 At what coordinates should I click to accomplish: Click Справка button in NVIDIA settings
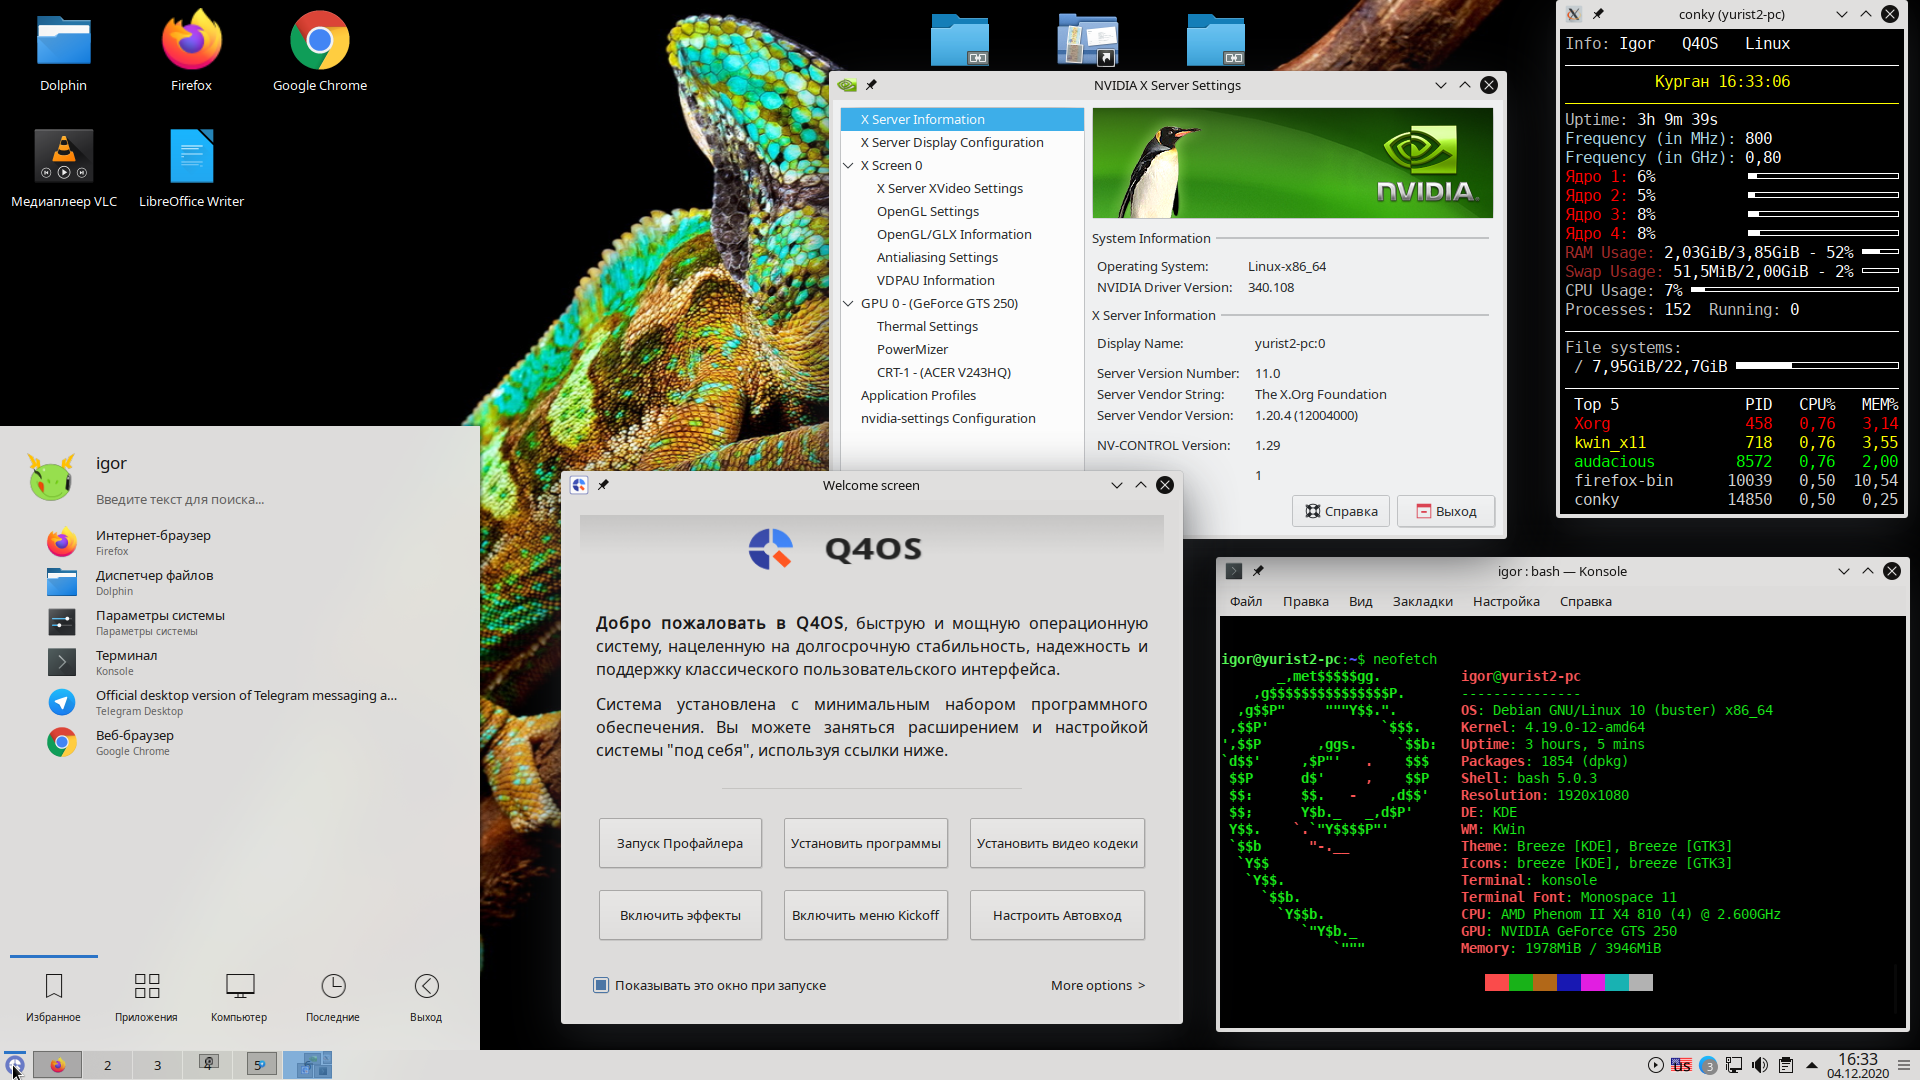pos(1341,511)
